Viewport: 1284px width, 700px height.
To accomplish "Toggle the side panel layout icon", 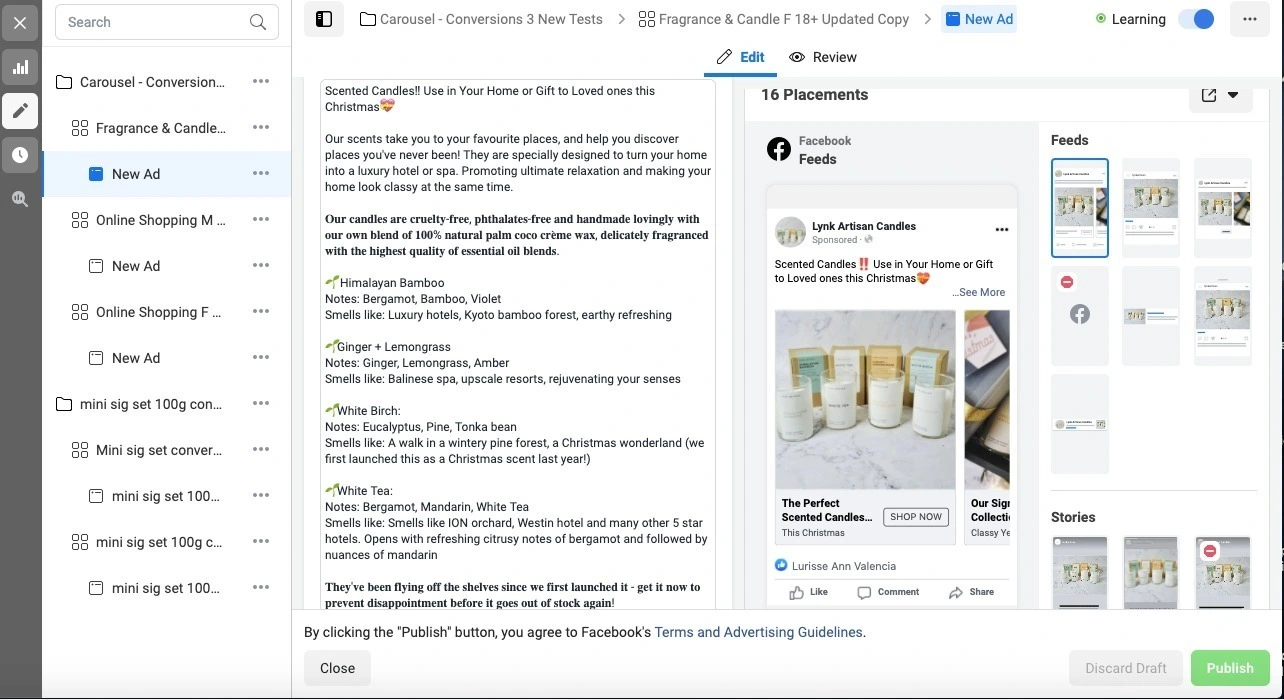I will [x=323, y=19].
